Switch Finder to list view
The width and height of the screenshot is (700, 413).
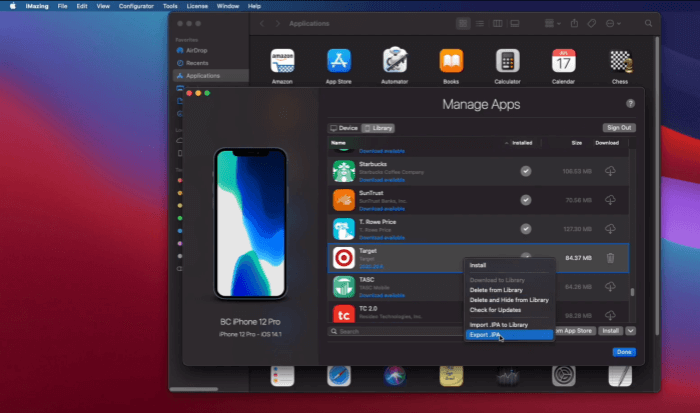click(x=480, y=23)
